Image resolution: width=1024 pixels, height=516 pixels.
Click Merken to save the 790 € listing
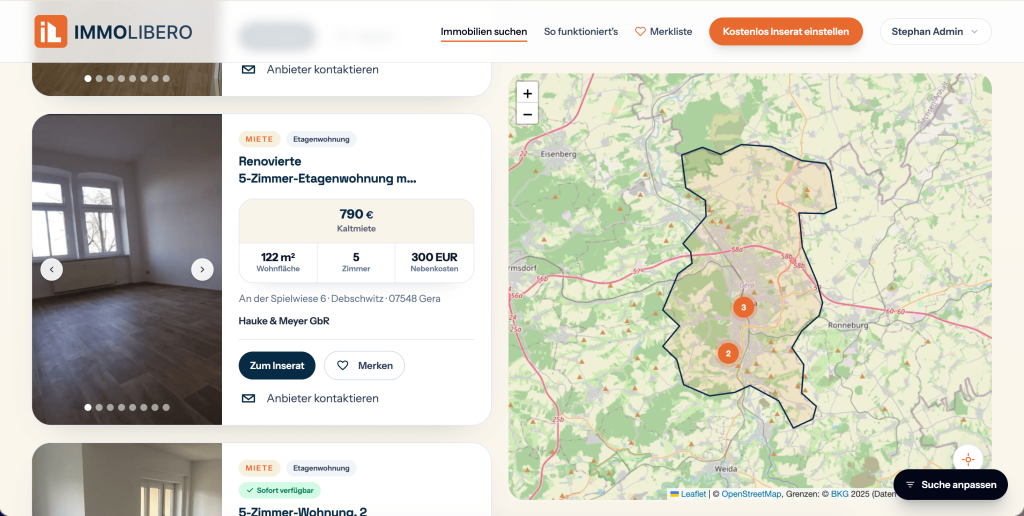pyautogui.click(x=364, y=366)
